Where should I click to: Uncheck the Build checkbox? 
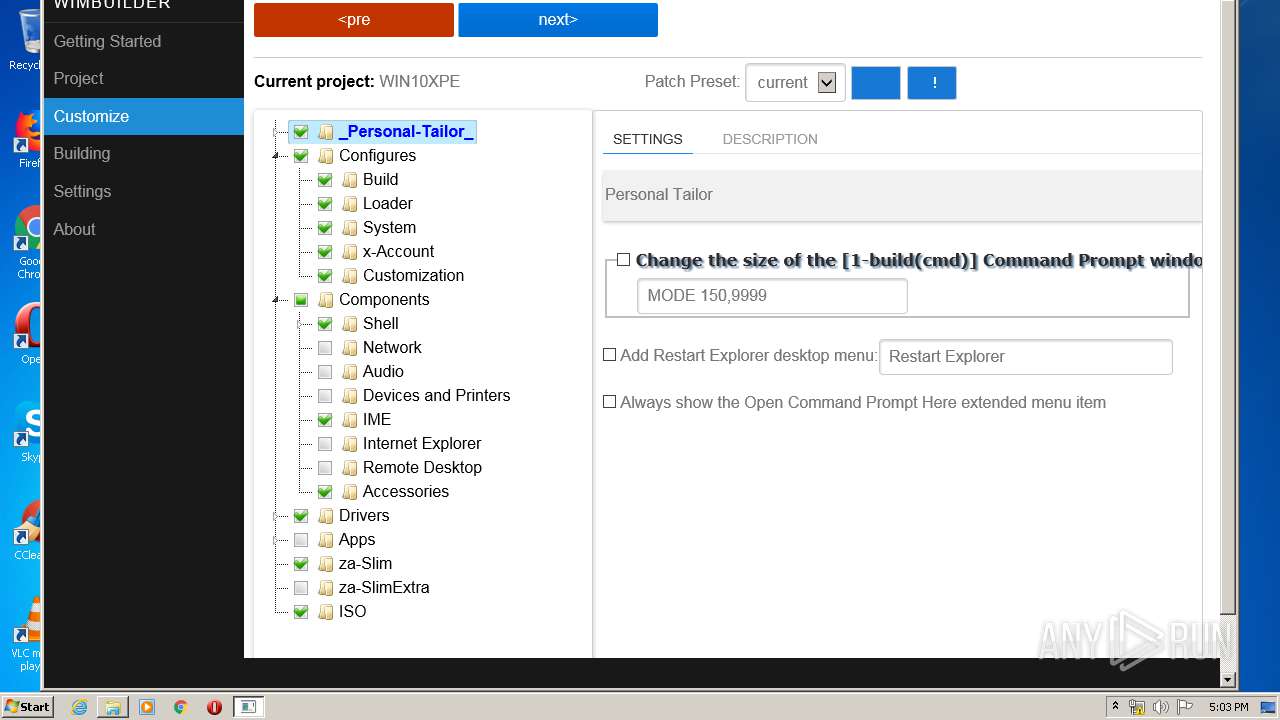point(325,180)
